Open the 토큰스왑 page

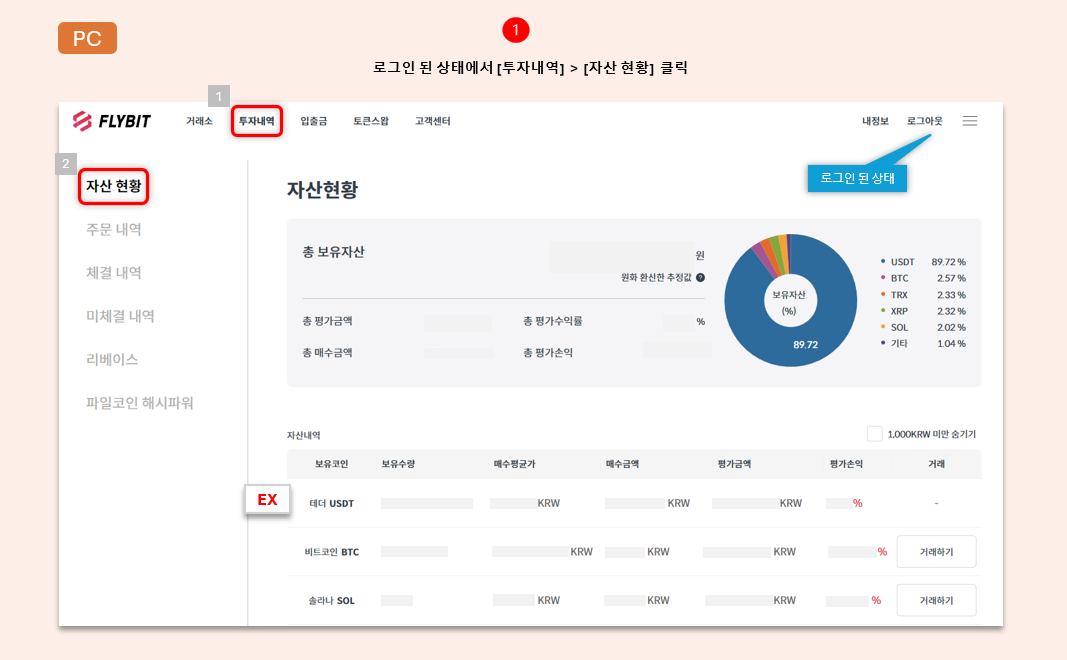(x=370, y=121)
